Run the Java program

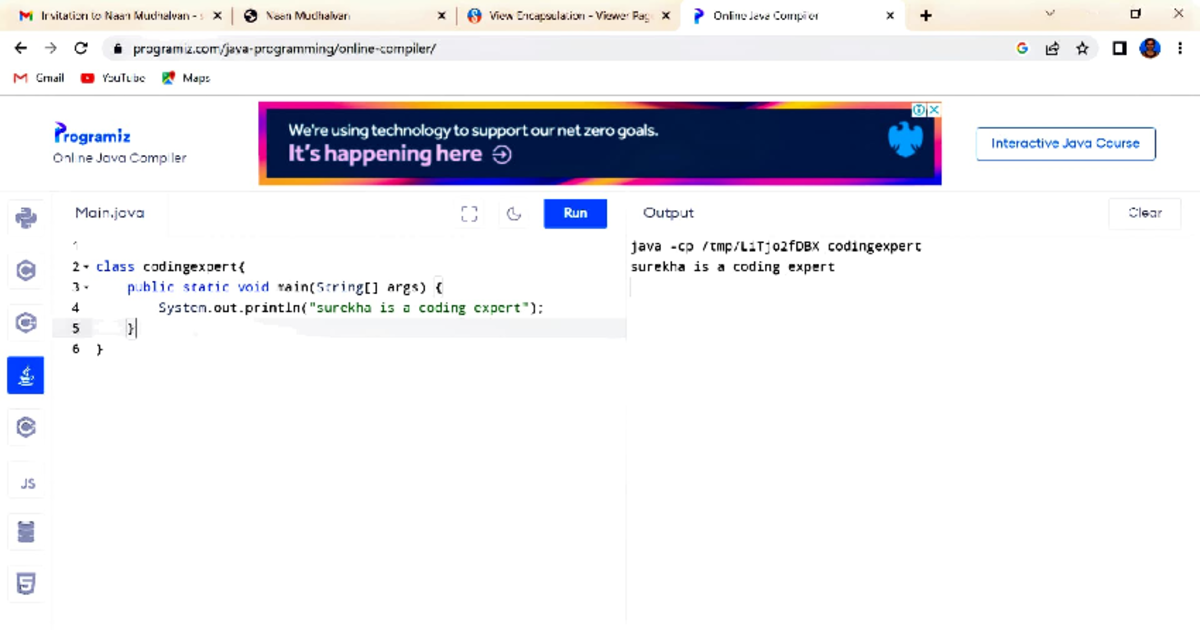coord(575,213)
